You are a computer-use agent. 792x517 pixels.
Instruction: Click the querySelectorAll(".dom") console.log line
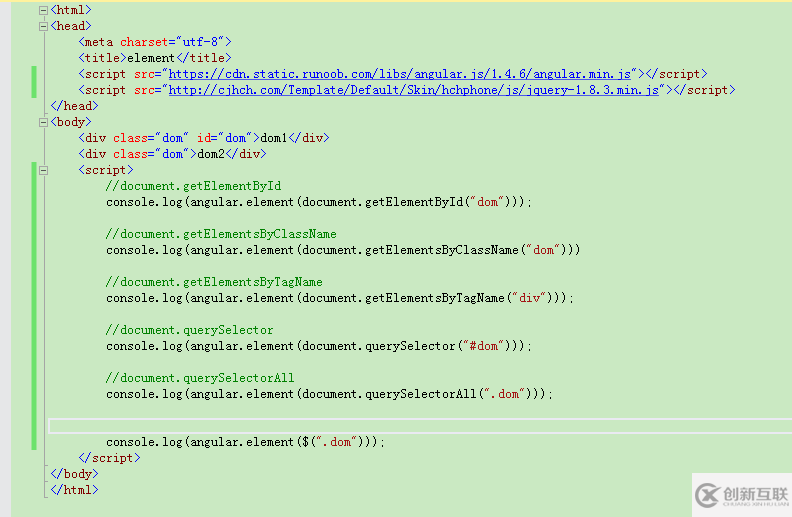(329, 394)
